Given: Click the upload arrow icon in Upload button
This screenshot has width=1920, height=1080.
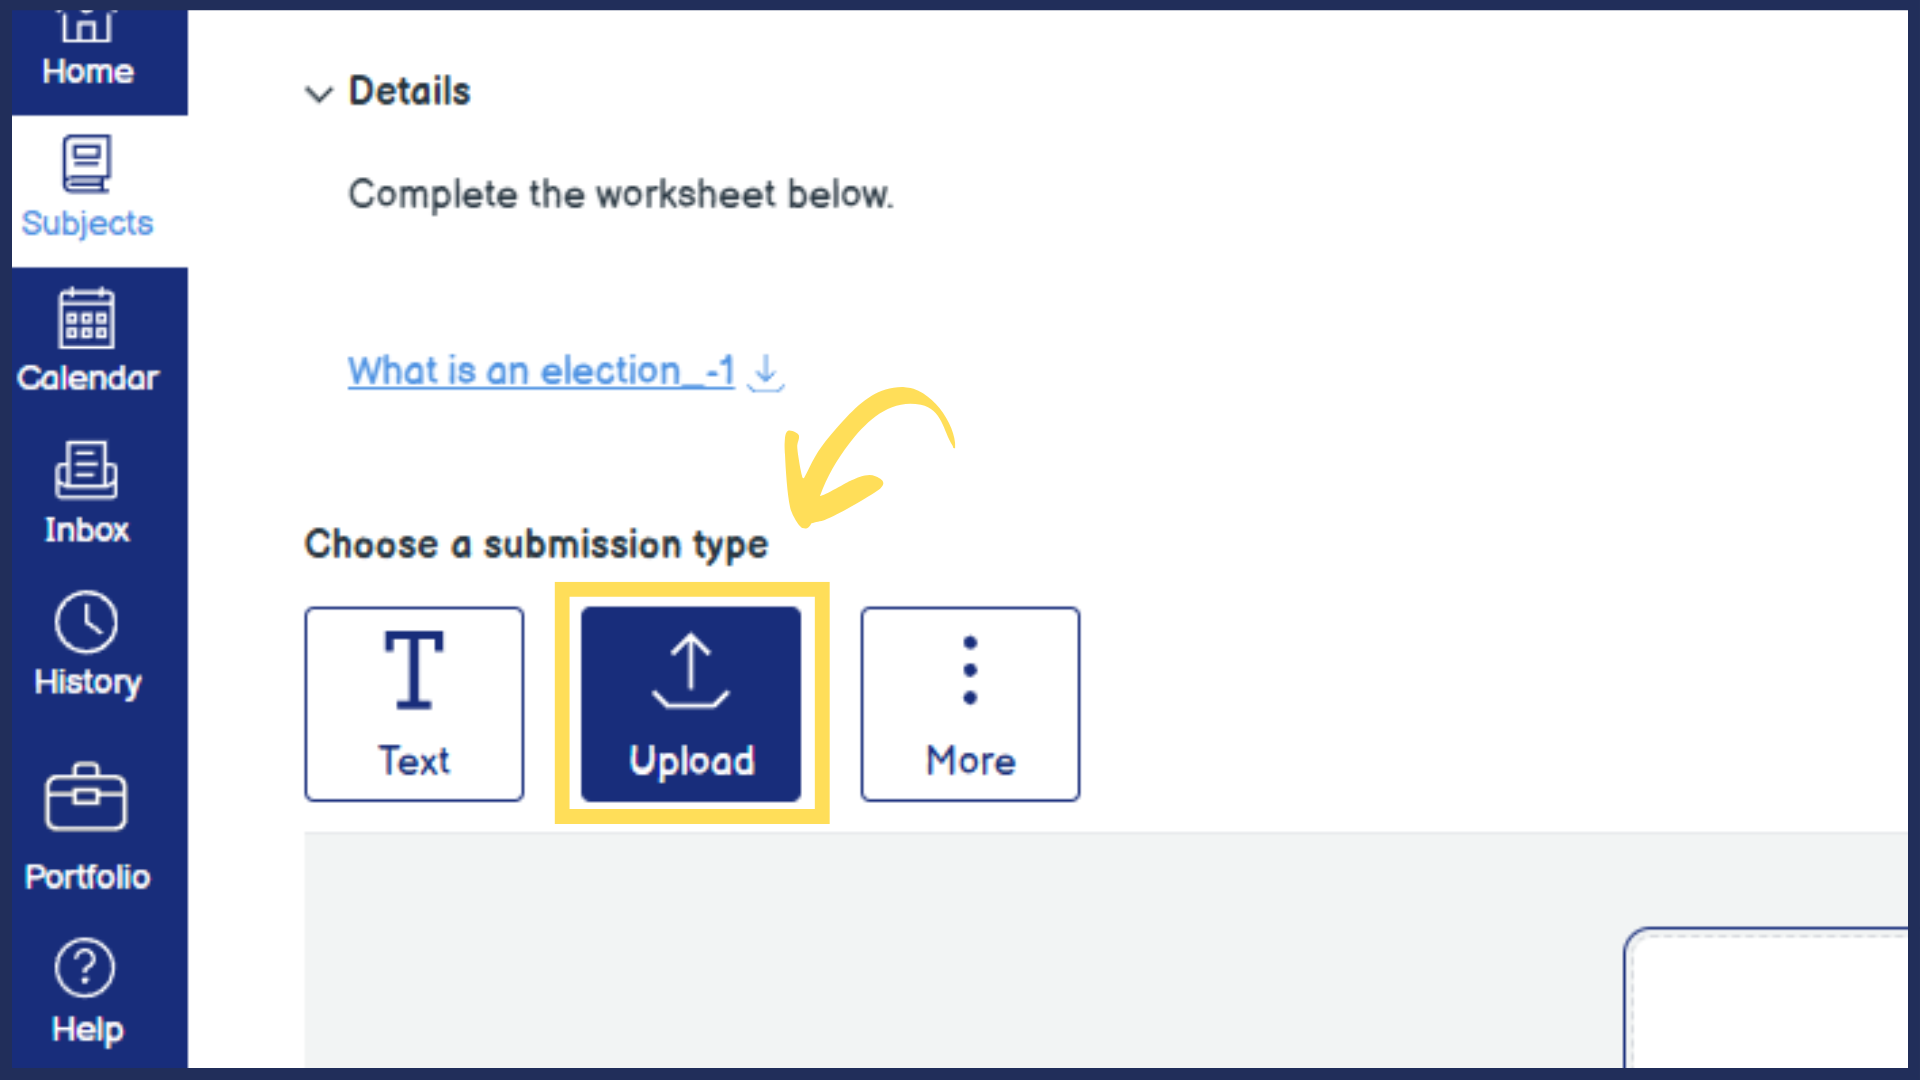Looking at the screenshot, I should pos(691,671).
